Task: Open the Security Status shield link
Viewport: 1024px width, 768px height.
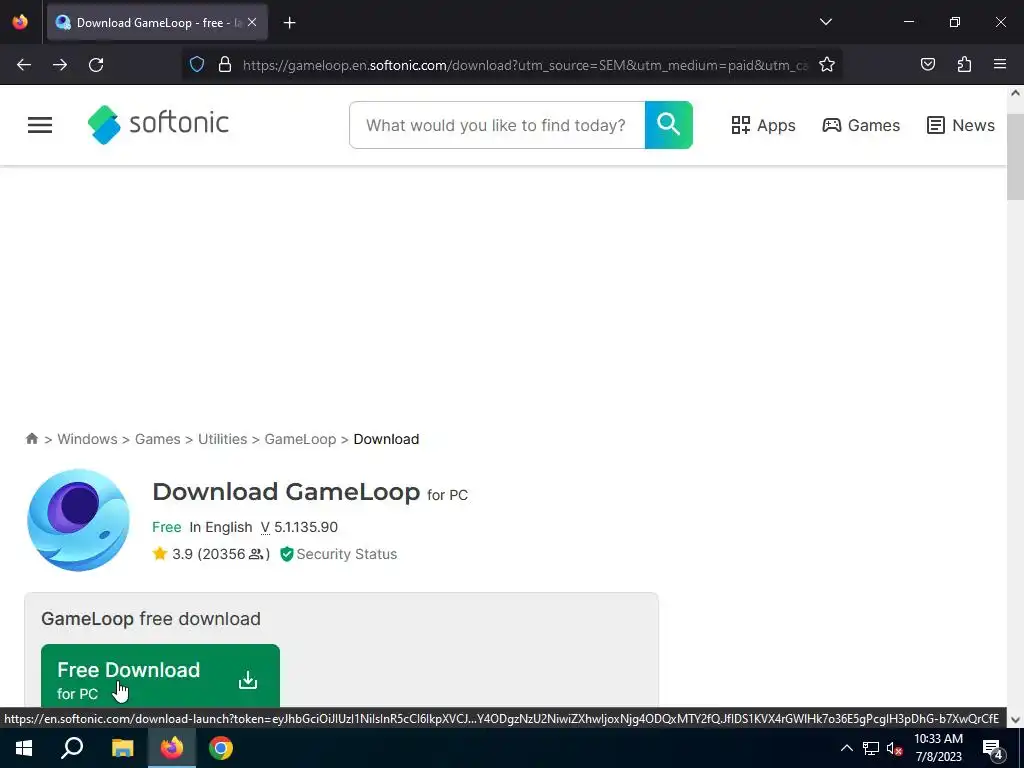Action: point(338,554)
